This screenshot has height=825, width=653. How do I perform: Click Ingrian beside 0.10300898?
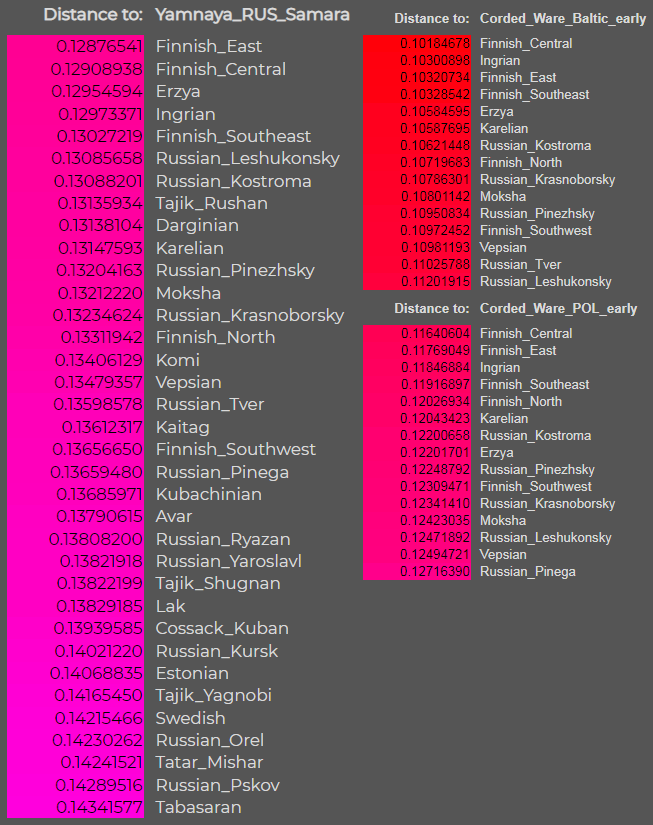[x=500, y=61]
